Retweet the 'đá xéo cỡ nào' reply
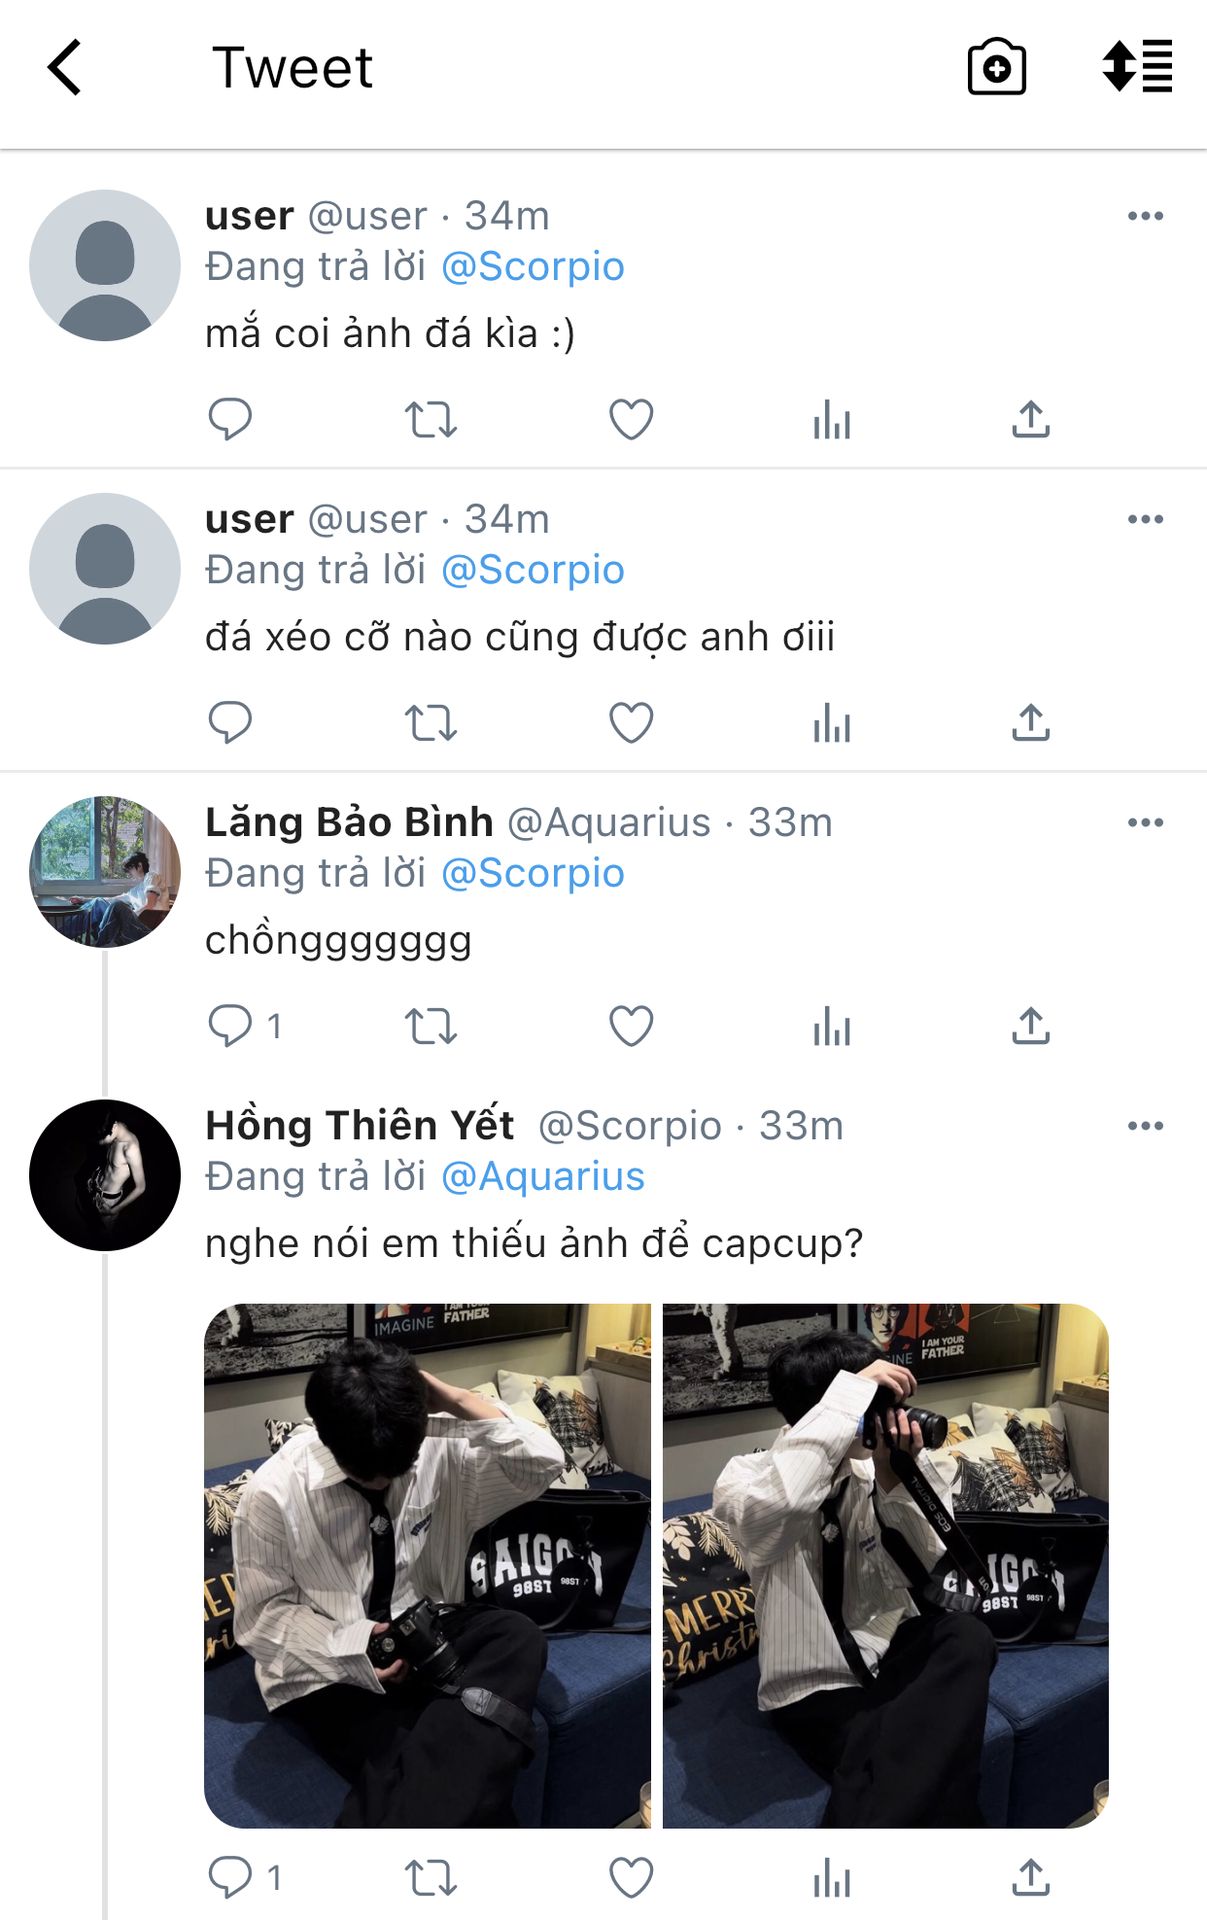 431,723
